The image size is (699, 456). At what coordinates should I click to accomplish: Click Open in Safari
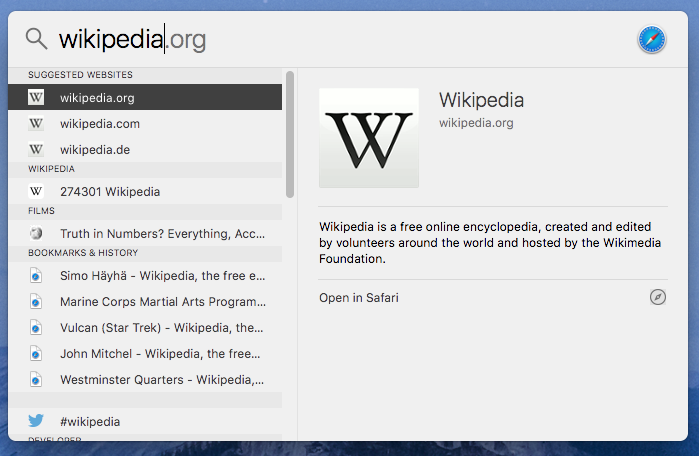click(x=359, y=297)
